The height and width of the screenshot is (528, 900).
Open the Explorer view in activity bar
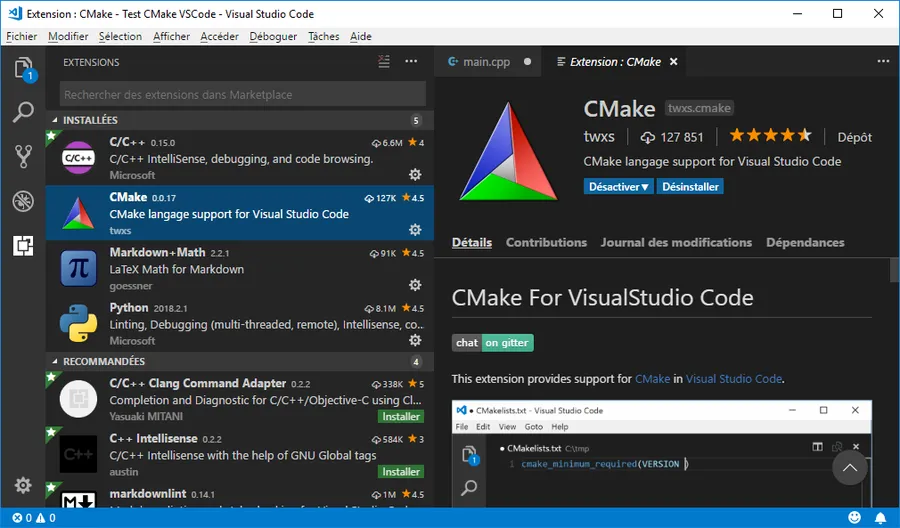coord(23,68)
